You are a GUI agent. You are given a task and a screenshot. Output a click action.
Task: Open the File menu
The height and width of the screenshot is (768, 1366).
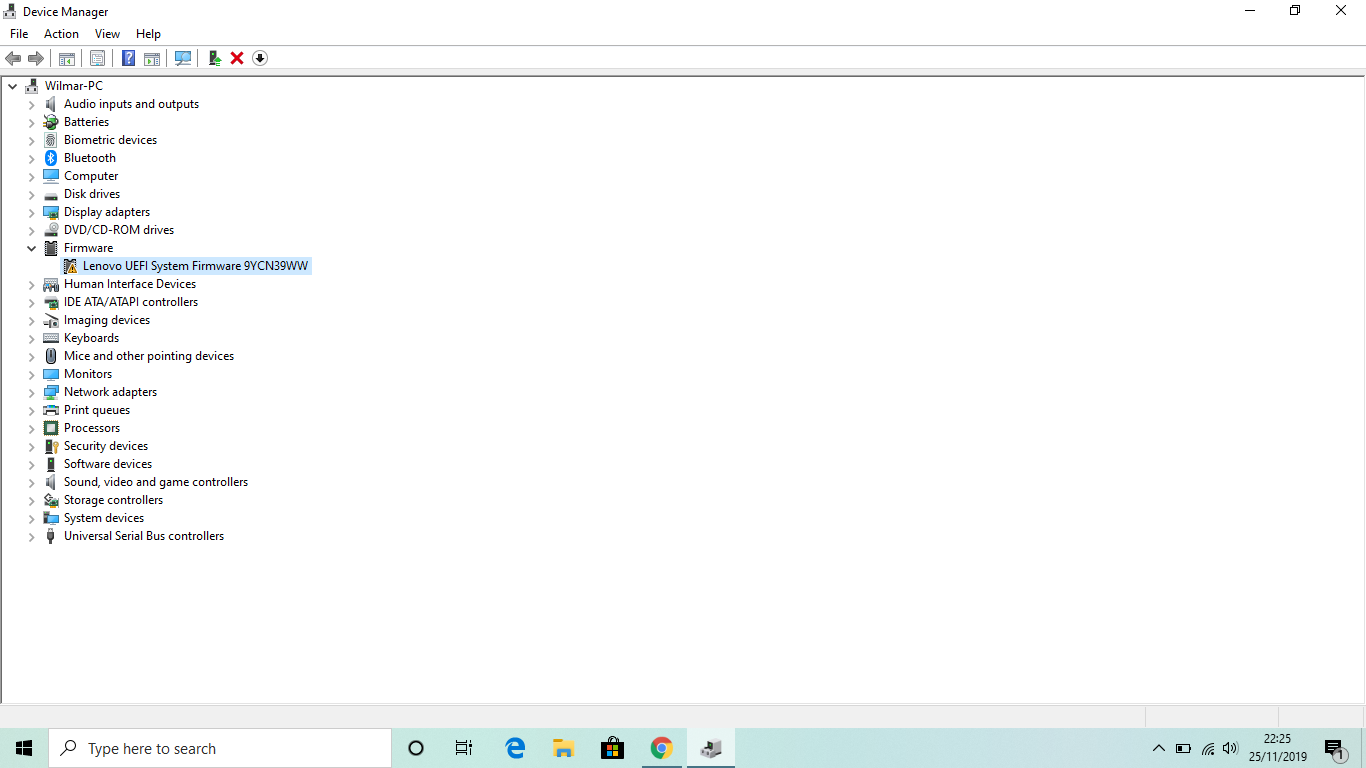19,34
